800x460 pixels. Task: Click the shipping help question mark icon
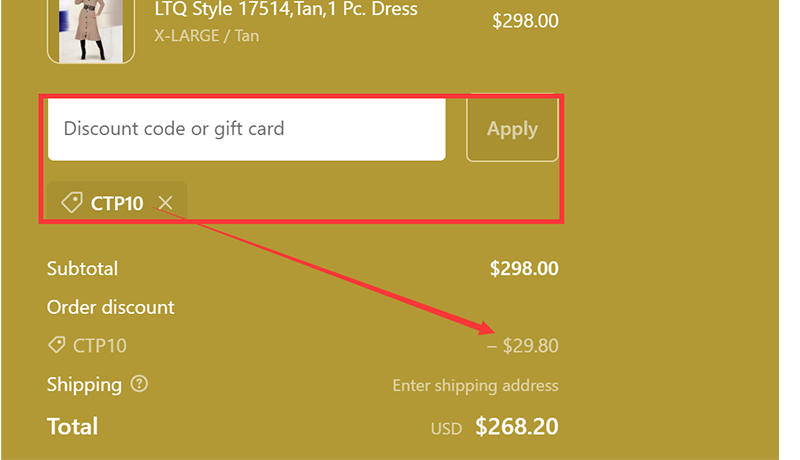(139, 384)
